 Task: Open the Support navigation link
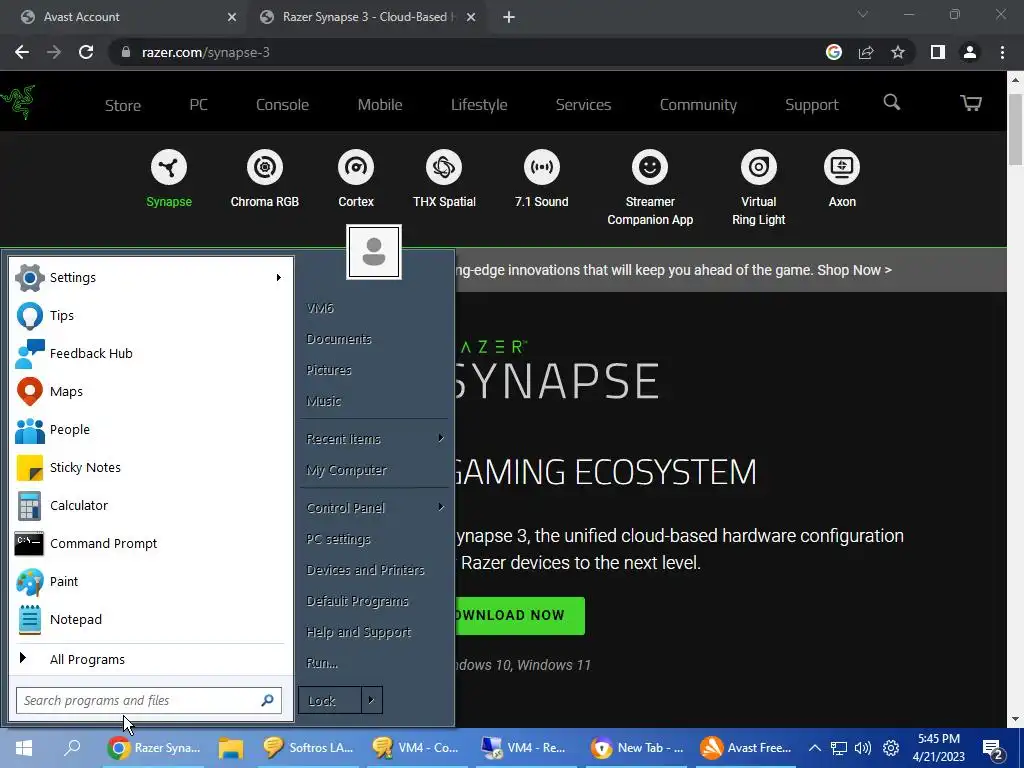click(x=812, y=105)
